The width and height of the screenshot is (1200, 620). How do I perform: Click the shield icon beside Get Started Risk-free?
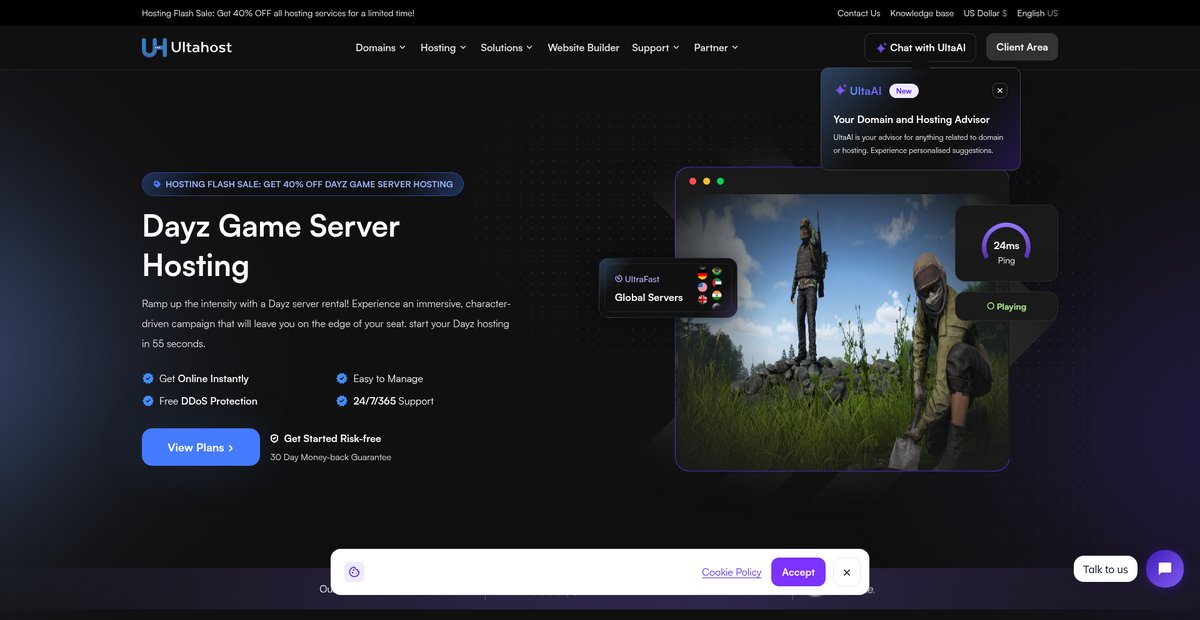pyautogui.click(x=275, y=438)
